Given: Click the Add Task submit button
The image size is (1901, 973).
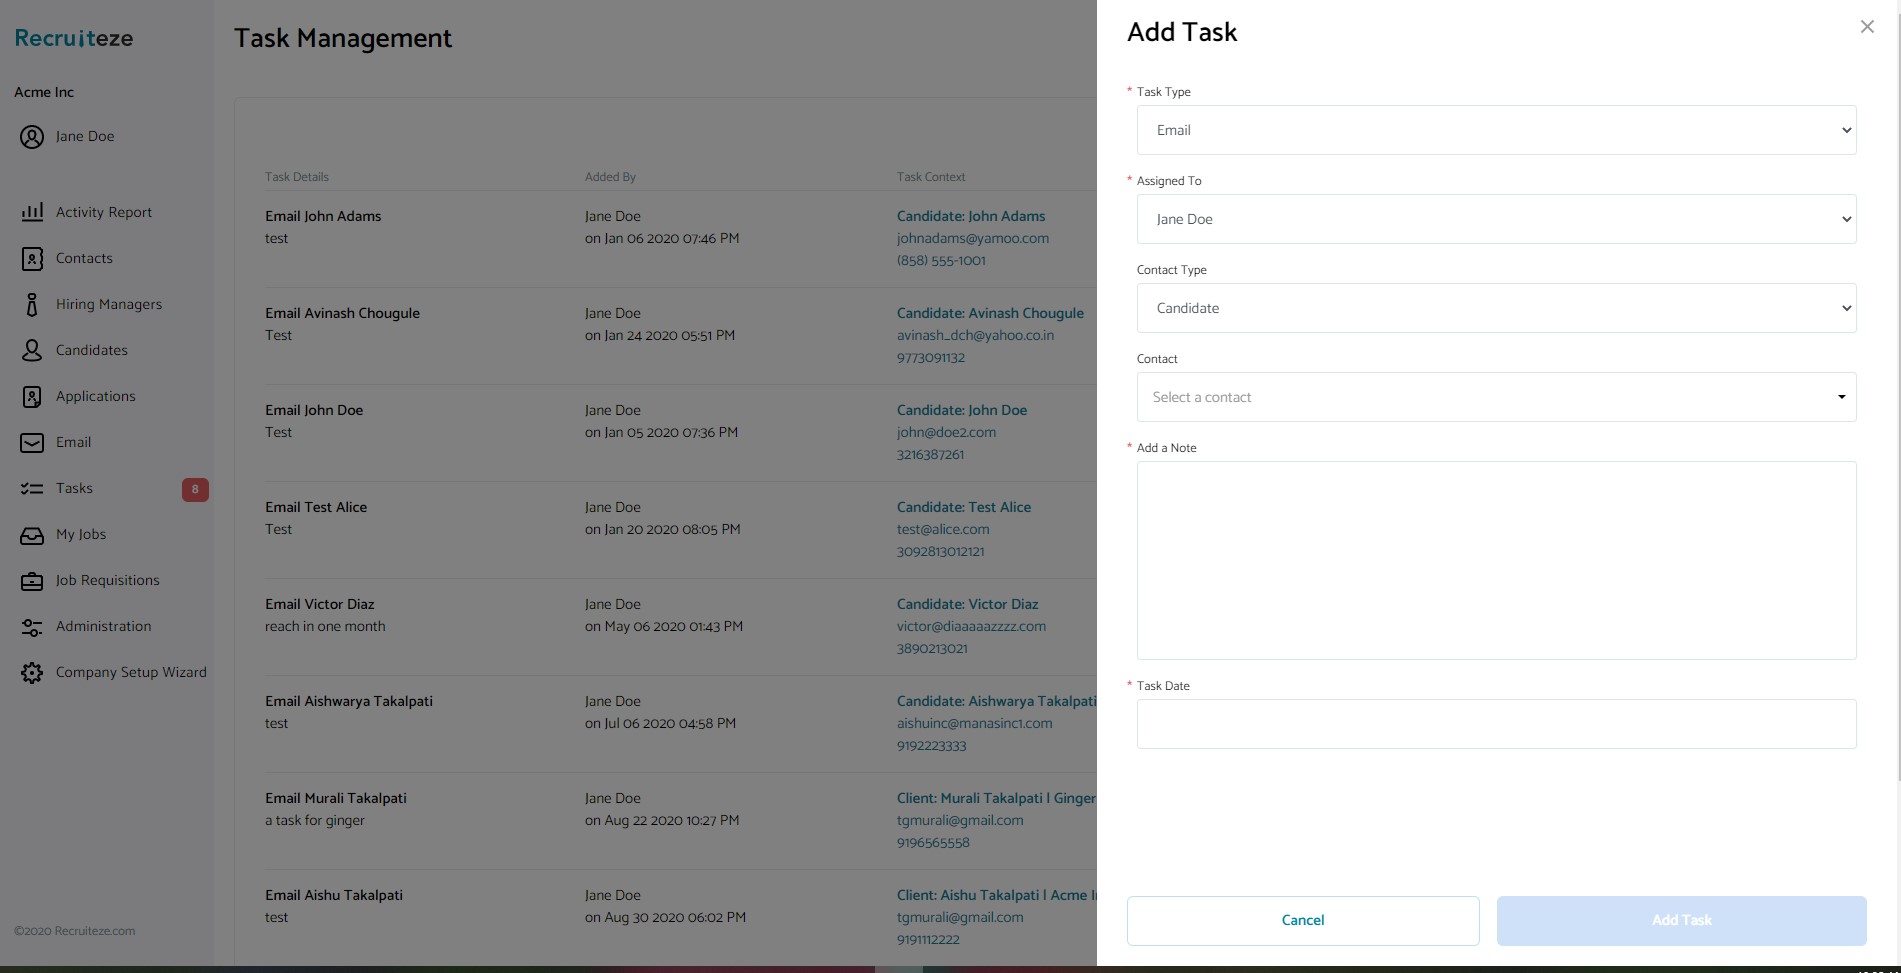Looking at the screenshot, I should click(x=1681, y=920).
